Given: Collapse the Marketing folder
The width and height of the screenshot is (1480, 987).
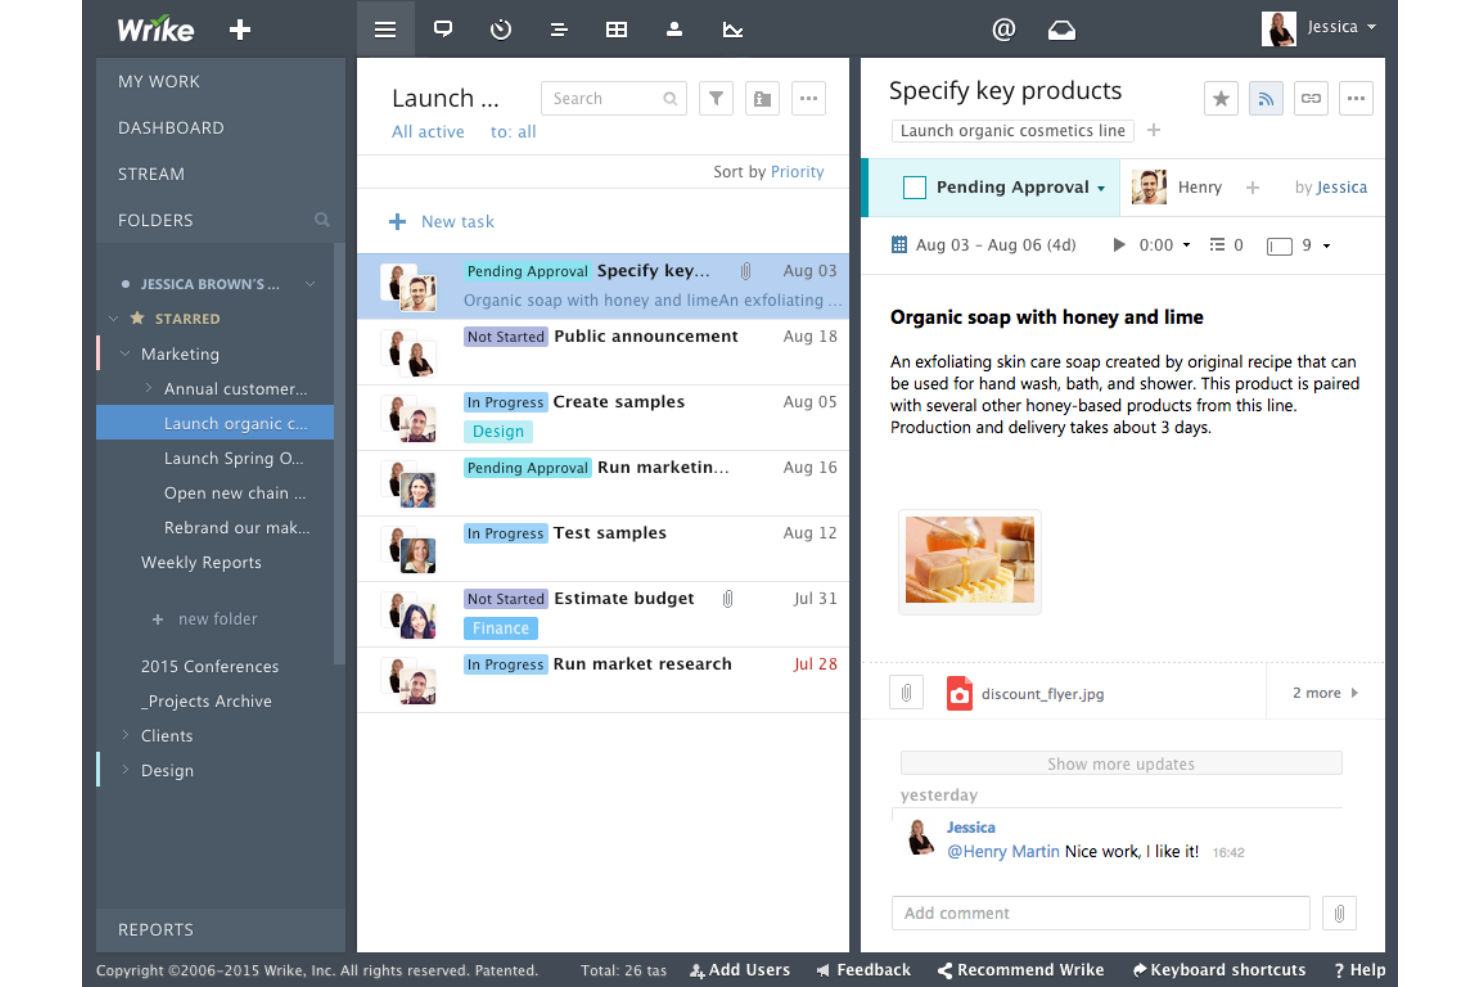Looking at the screenshot, I should 125,353.
